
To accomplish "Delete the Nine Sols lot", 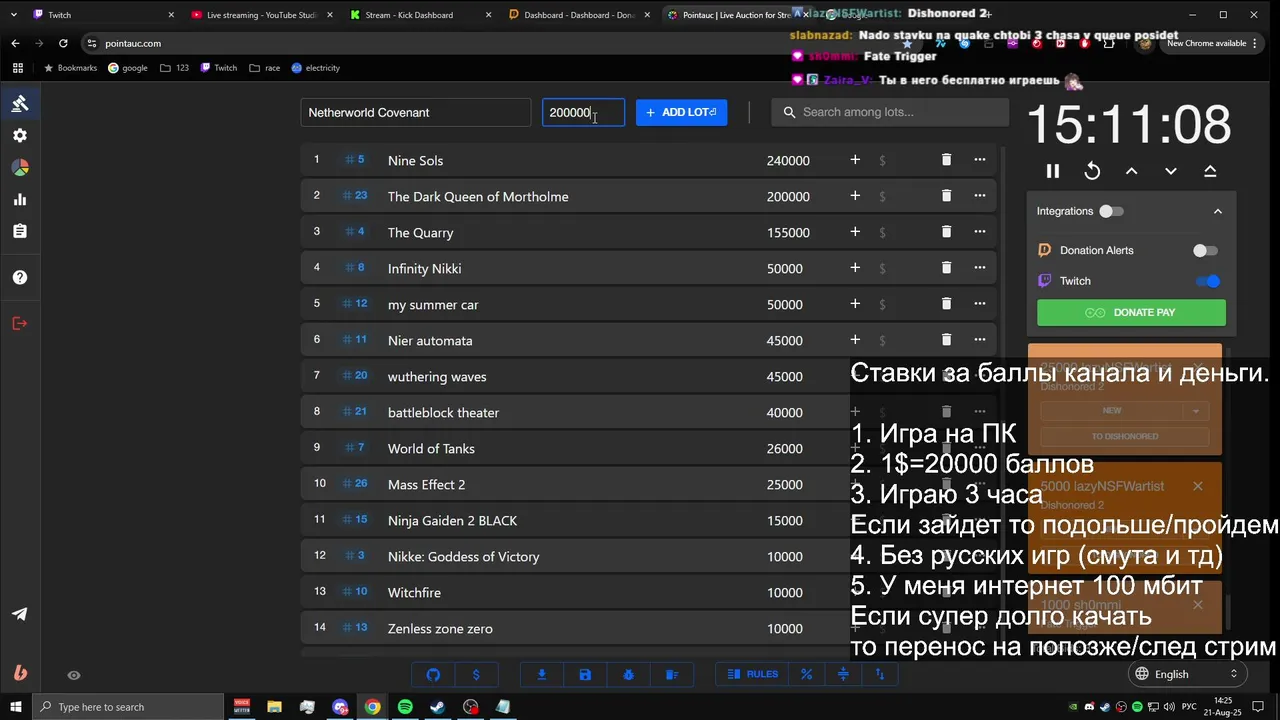I will coord(946,160).
